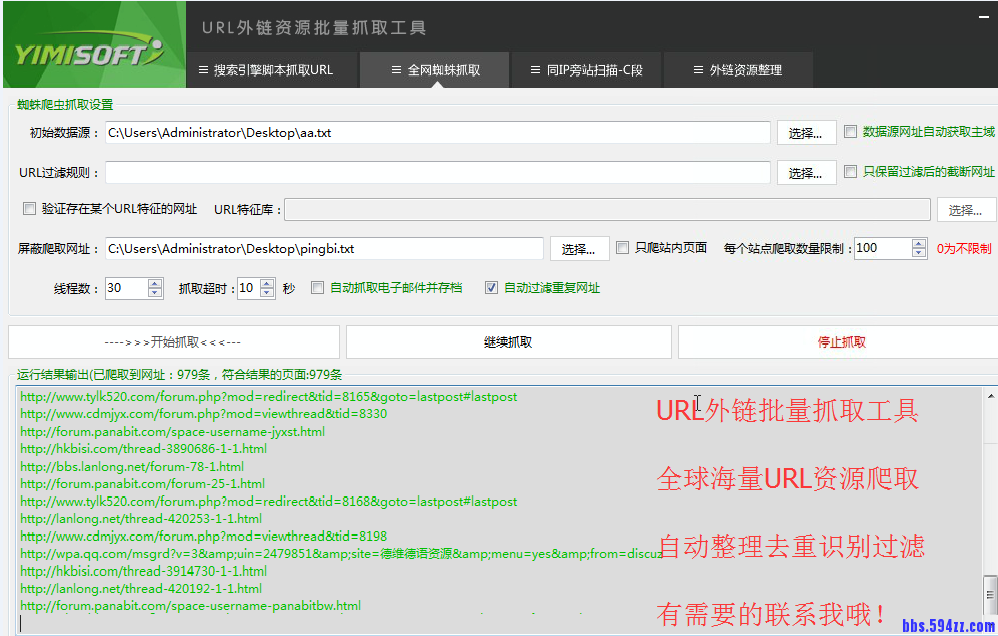Check 只保留过滤后的截断网址 option
998x636 pixels.
coord(850,172)
